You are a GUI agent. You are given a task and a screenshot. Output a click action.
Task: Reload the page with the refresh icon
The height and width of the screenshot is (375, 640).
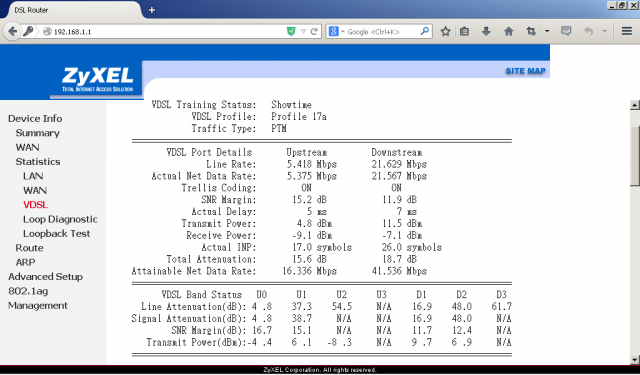click(314, 31)
